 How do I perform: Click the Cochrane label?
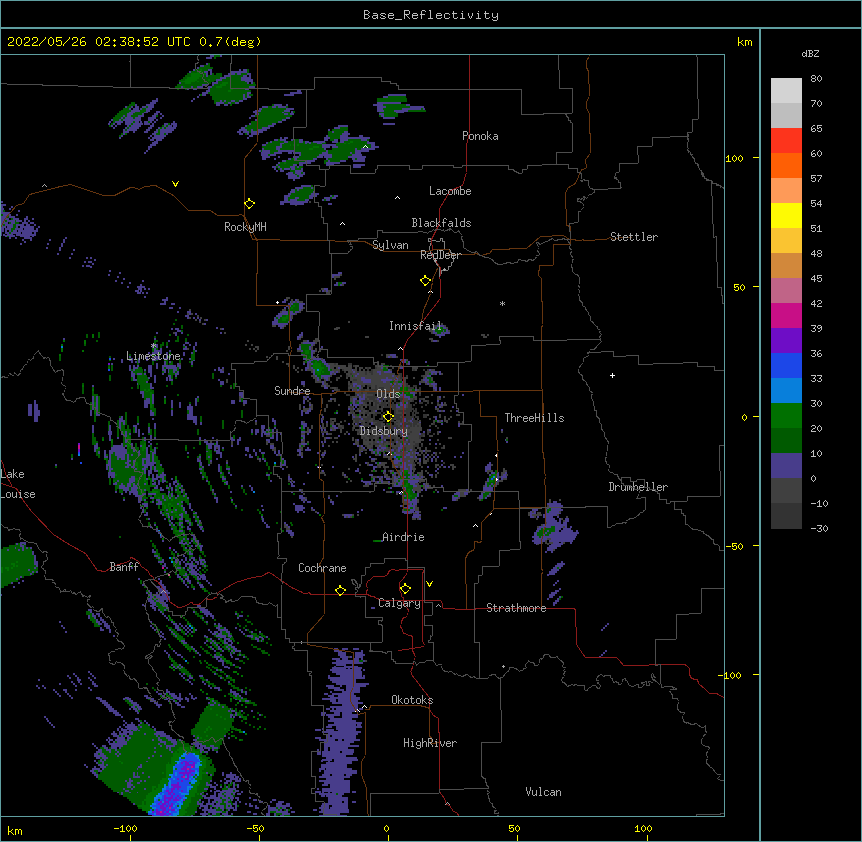(322, 568)
